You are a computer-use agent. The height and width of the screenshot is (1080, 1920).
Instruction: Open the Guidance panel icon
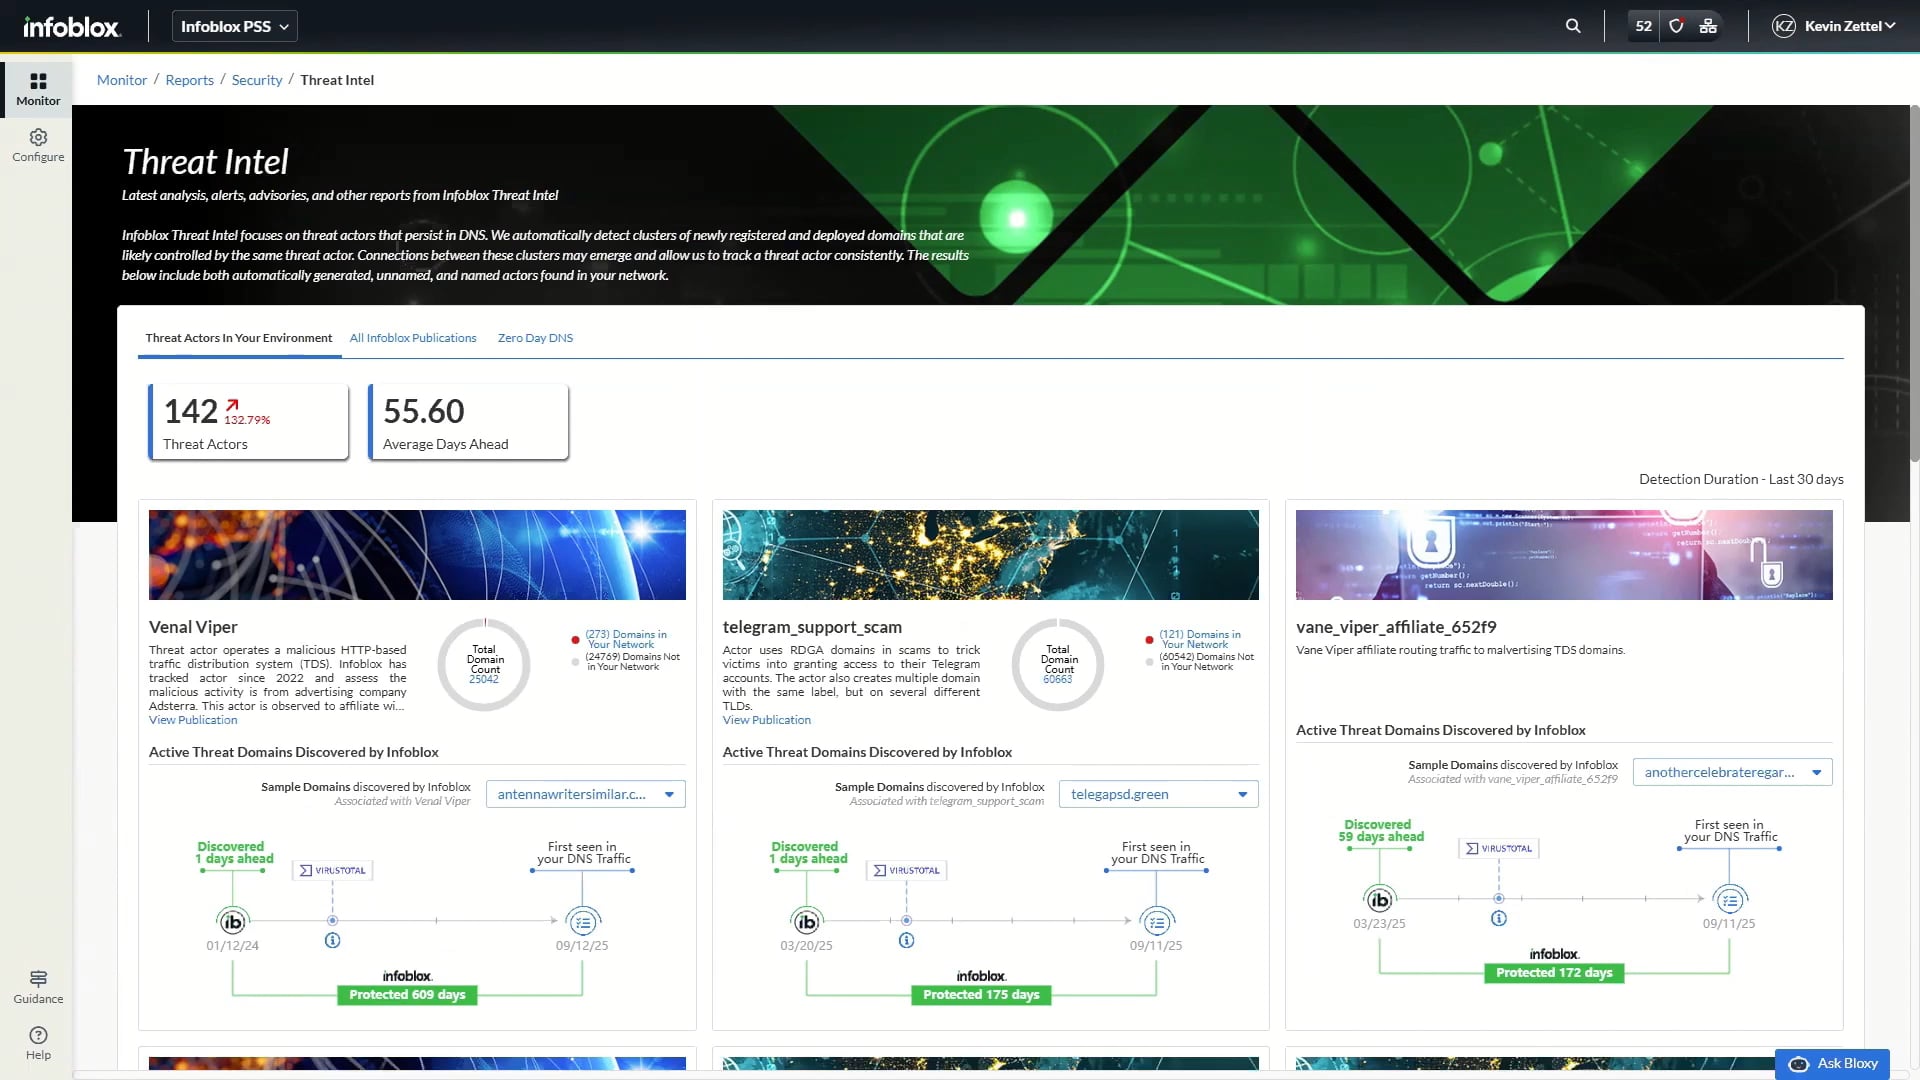coord(37,986)
